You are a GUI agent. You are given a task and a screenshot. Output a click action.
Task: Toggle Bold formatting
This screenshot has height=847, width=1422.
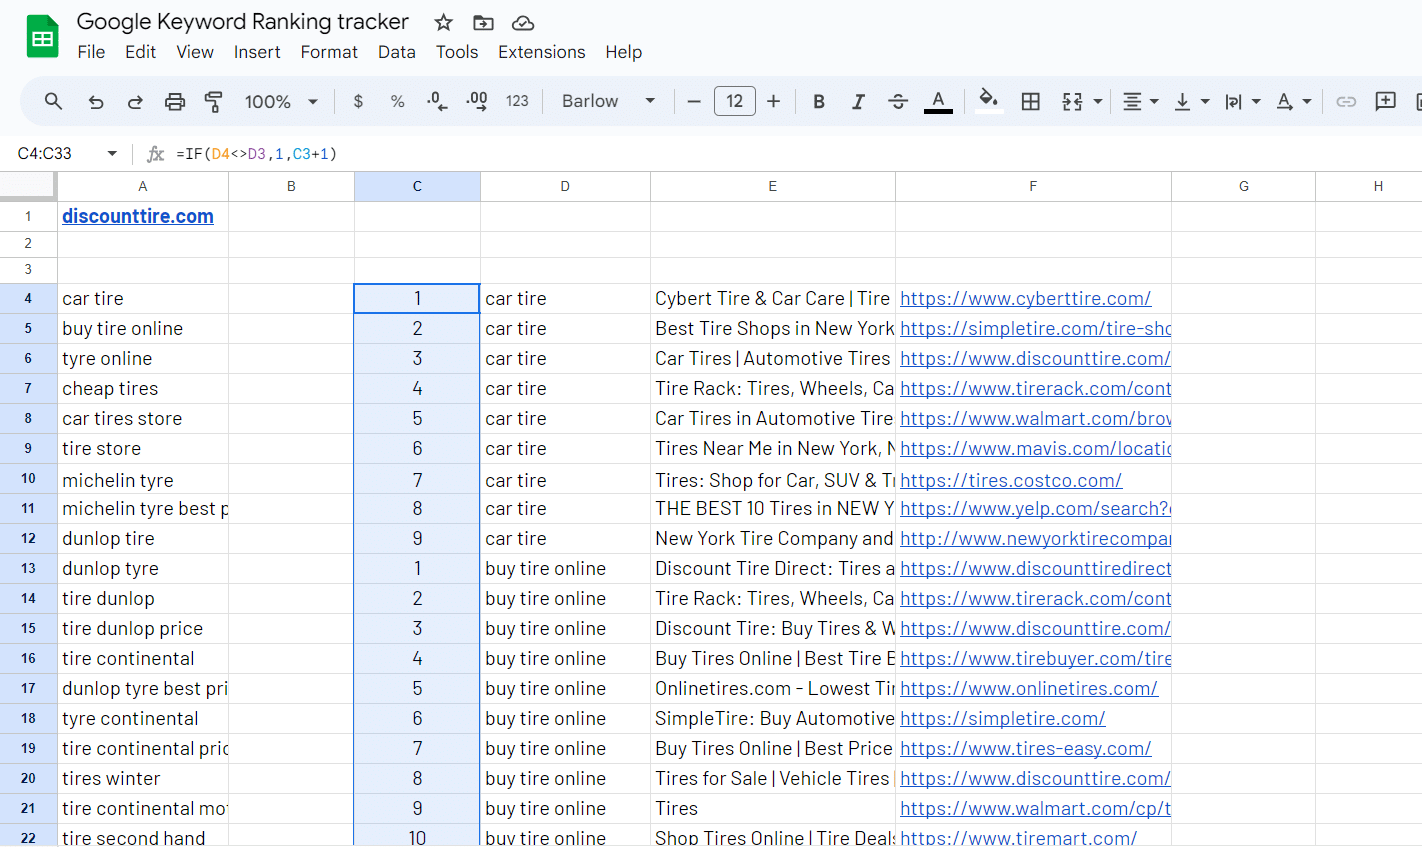(x=819, y=101)
